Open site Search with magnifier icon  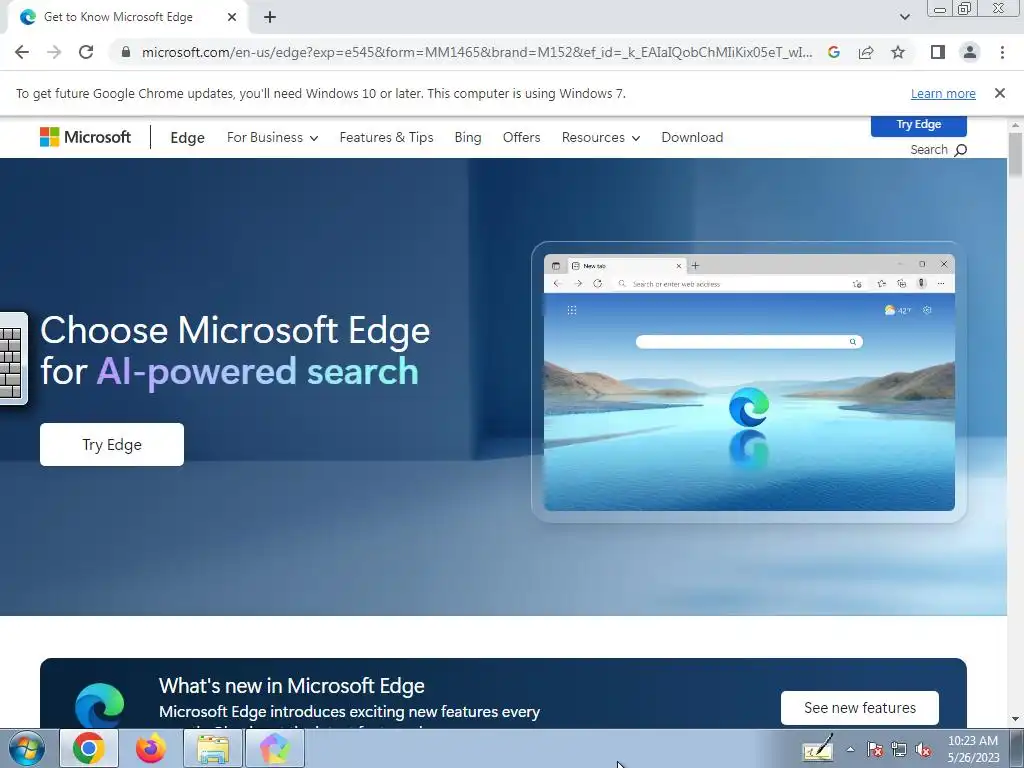point(938,150)
